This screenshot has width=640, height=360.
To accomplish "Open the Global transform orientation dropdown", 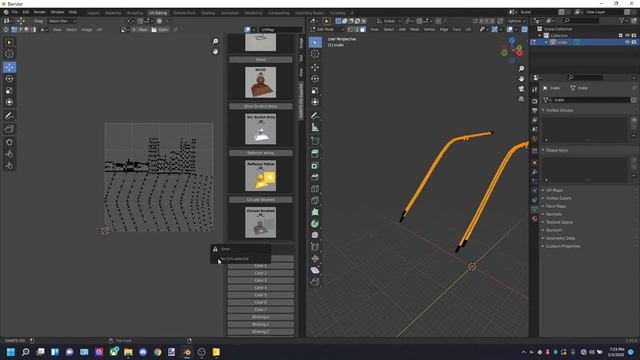I will (389, 21).
